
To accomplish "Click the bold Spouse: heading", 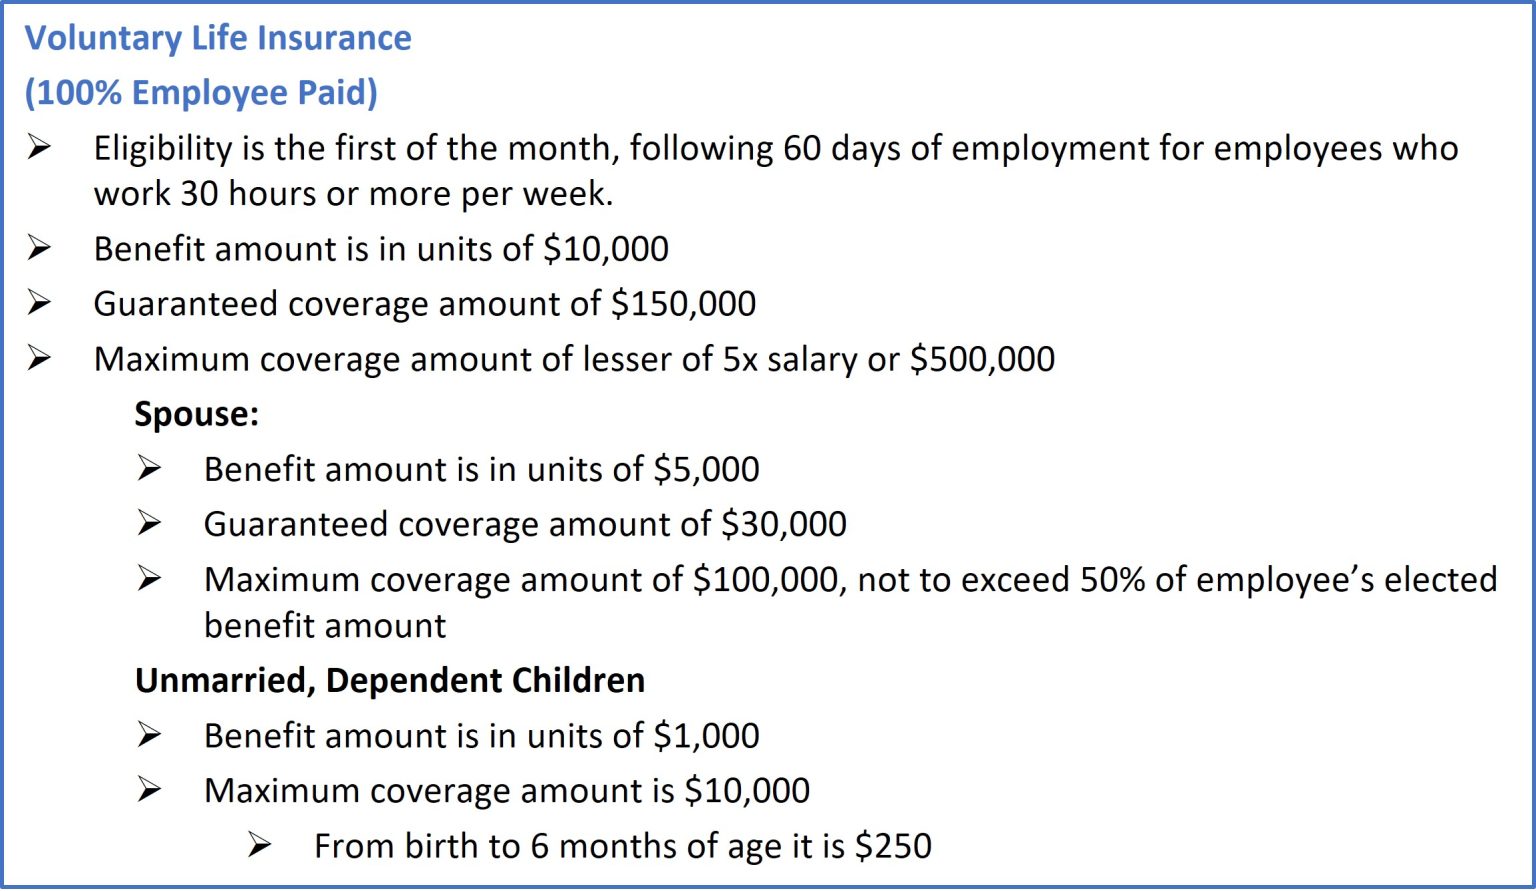I will pos(197,414).
